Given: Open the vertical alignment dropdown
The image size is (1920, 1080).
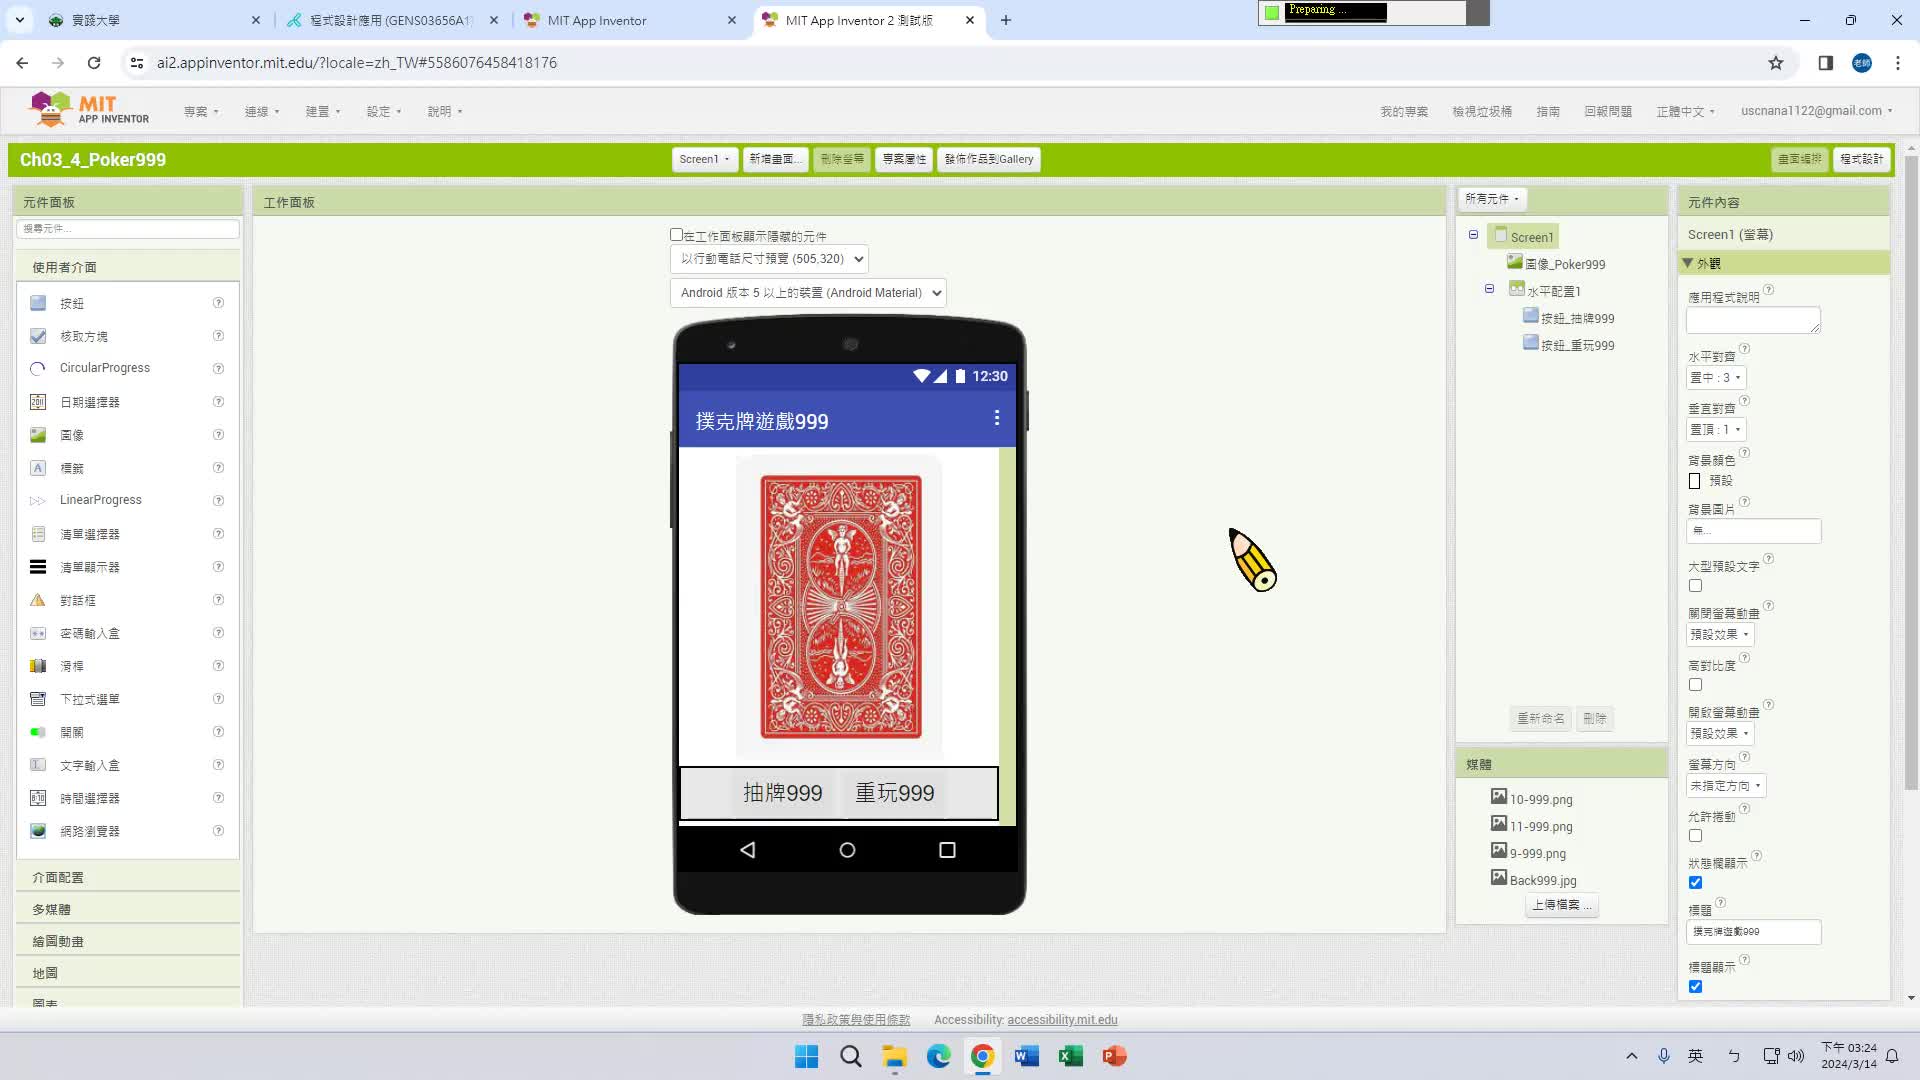Looking at the screenshot, I should (x=1716, y=430).
